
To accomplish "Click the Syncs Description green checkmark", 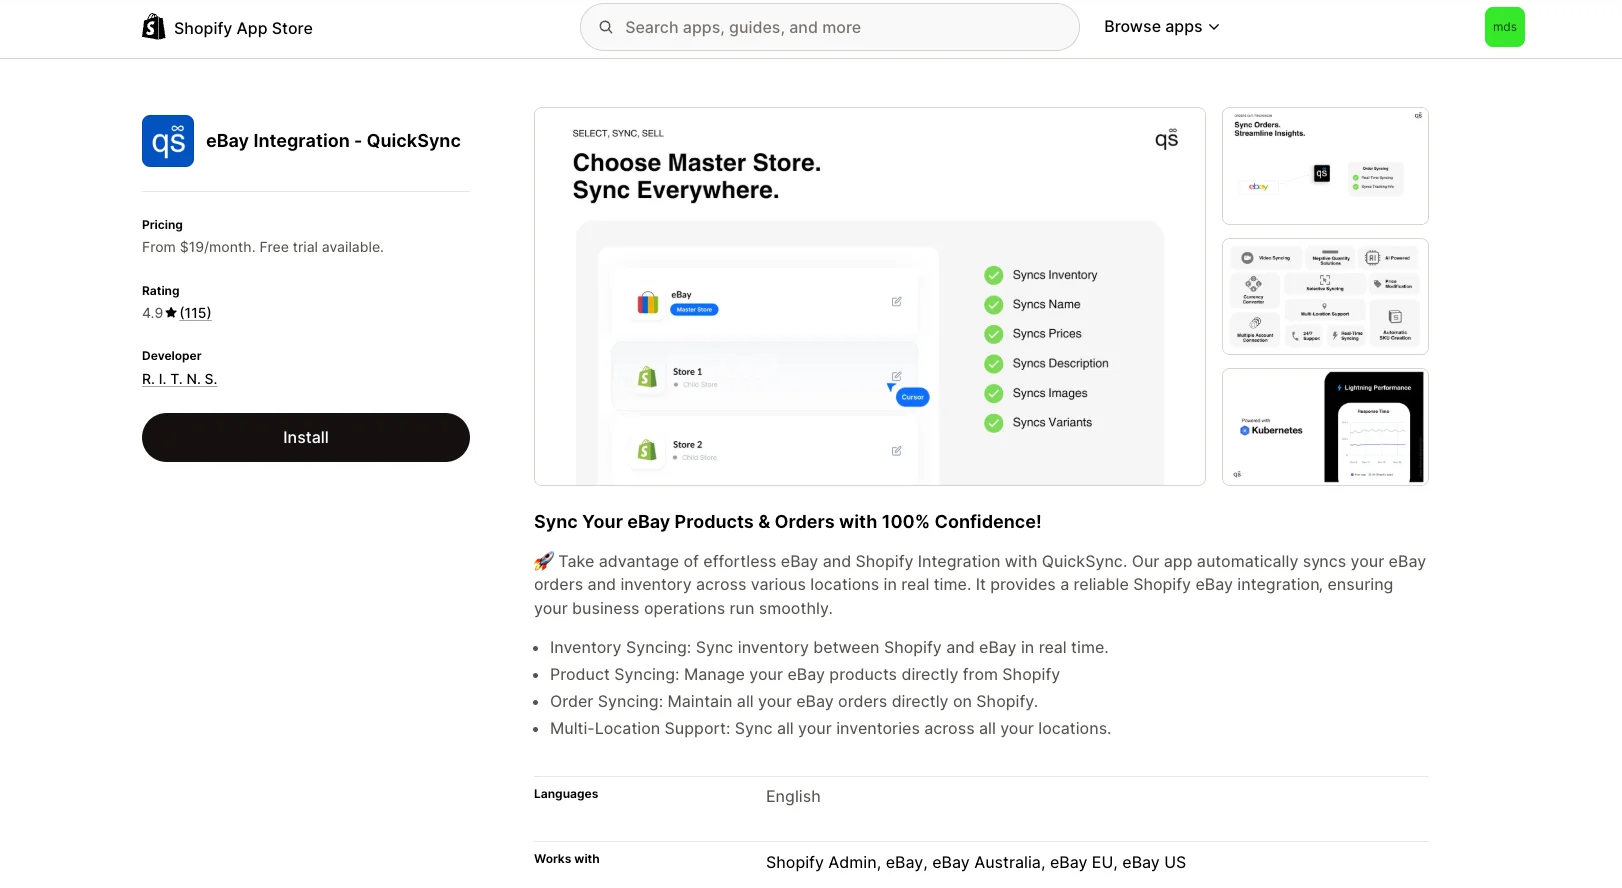I will (x=993, y=364).
